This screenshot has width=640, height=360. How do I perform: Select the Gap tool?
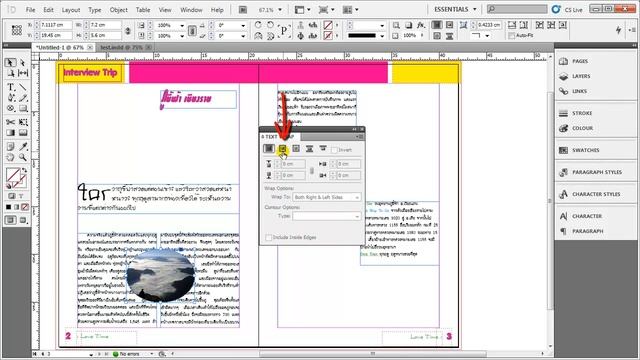pos(23,73)
